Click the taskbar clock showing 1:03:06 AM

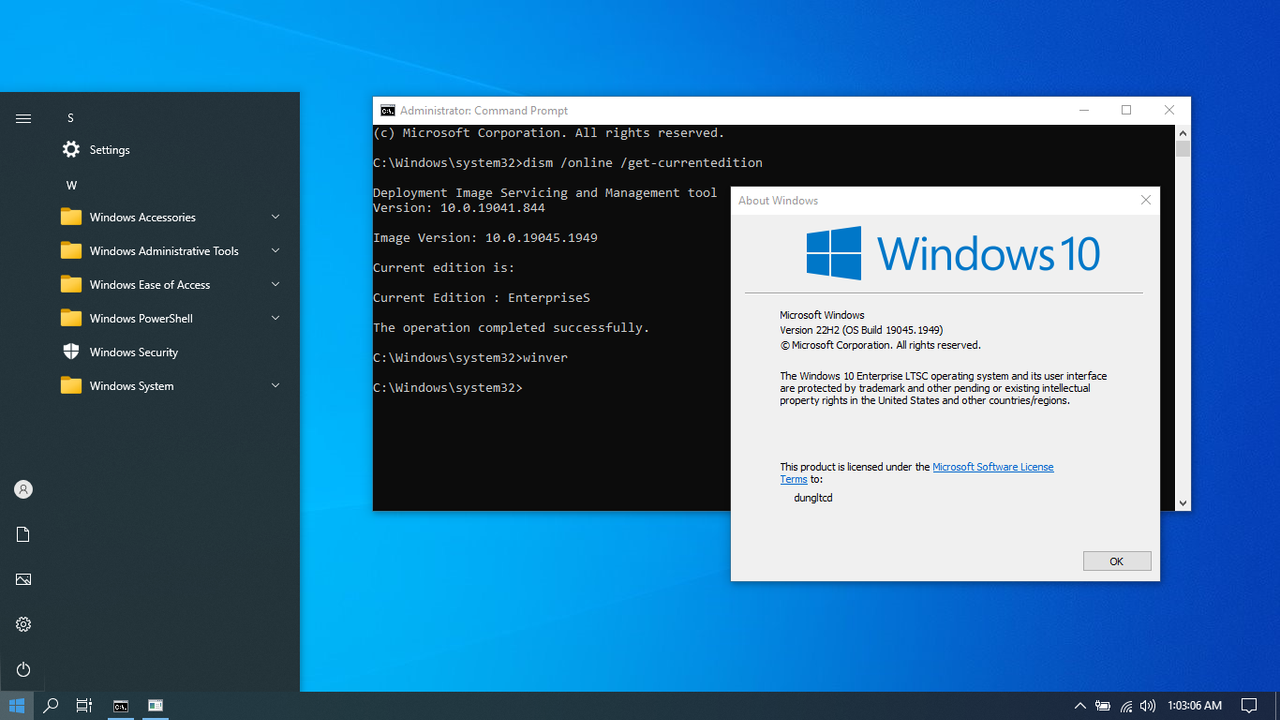1195,706
